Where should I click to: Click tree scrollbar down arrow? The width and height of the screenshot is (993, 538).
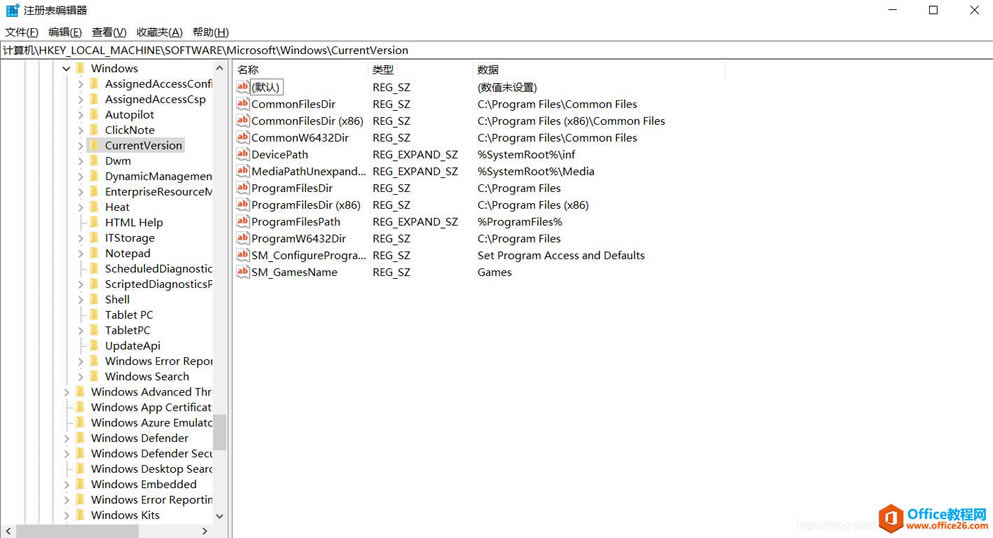pyautogui.click(x=219, y=516)
